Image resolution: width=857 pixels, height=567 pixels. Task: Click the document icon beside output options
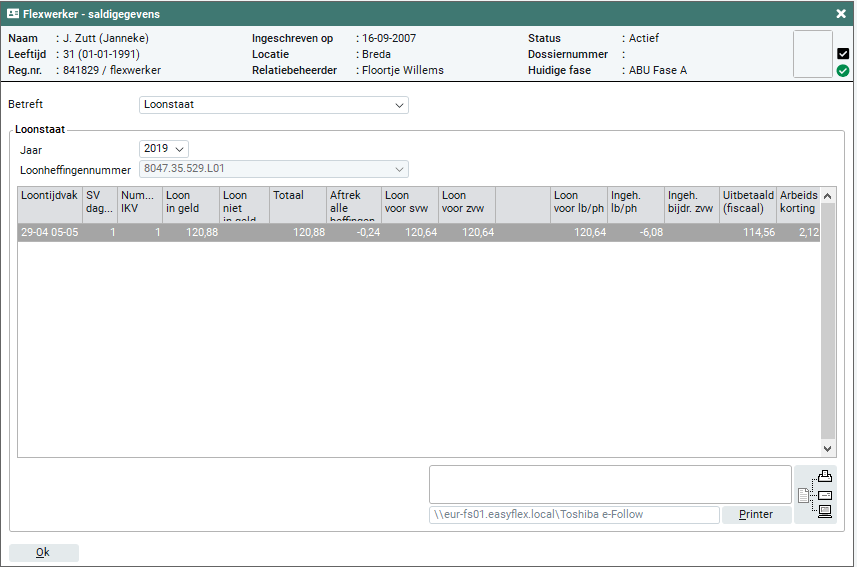click(x=804, y=495)
